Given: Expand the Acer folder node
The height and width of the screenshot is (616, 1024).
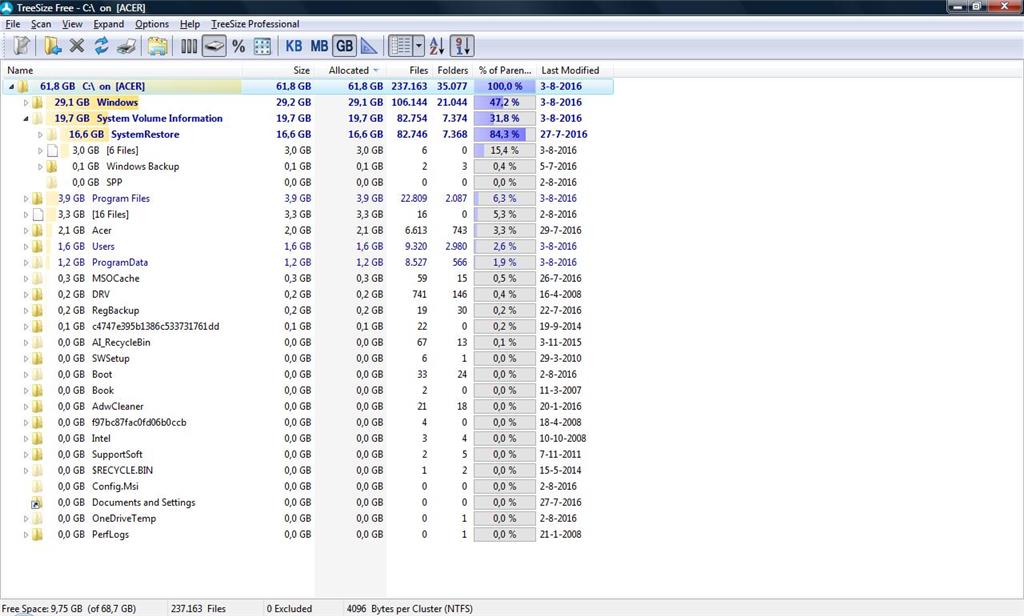Looking at the screenshot, I should [x=26, y=231].
